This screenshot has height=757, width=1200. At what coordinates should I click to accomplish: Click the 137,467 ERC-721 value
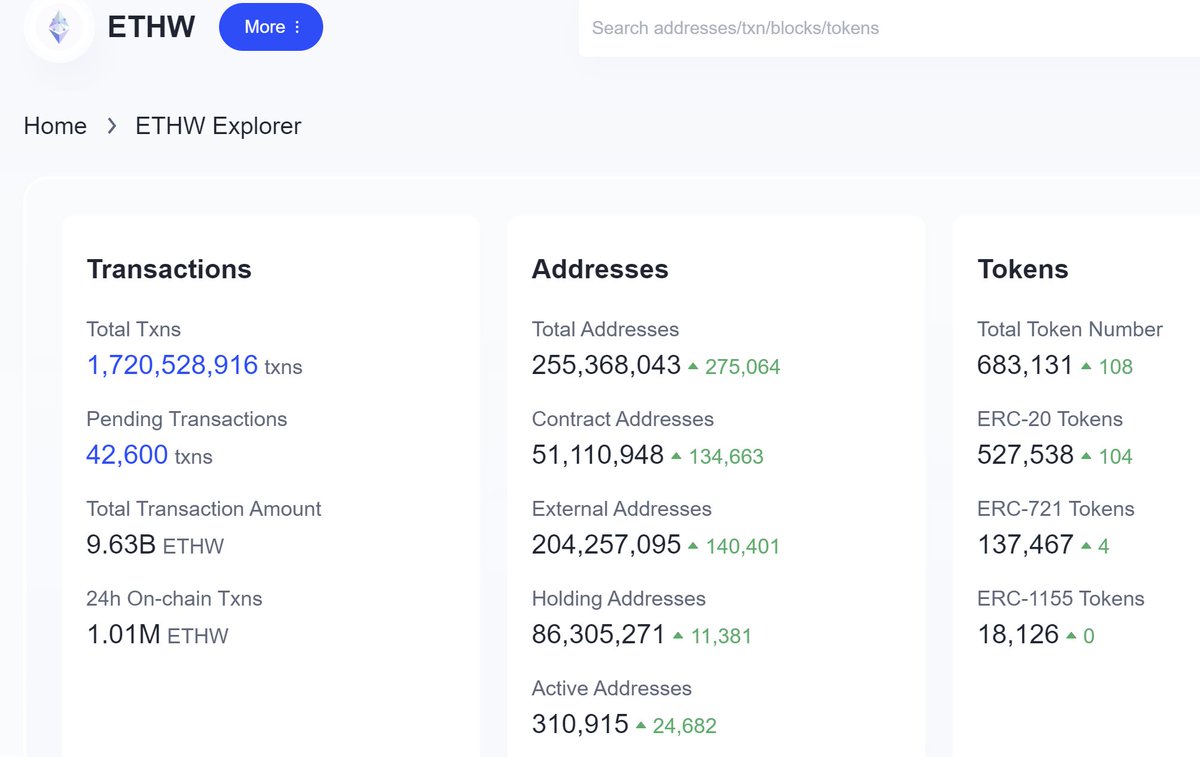[1025, 545]
